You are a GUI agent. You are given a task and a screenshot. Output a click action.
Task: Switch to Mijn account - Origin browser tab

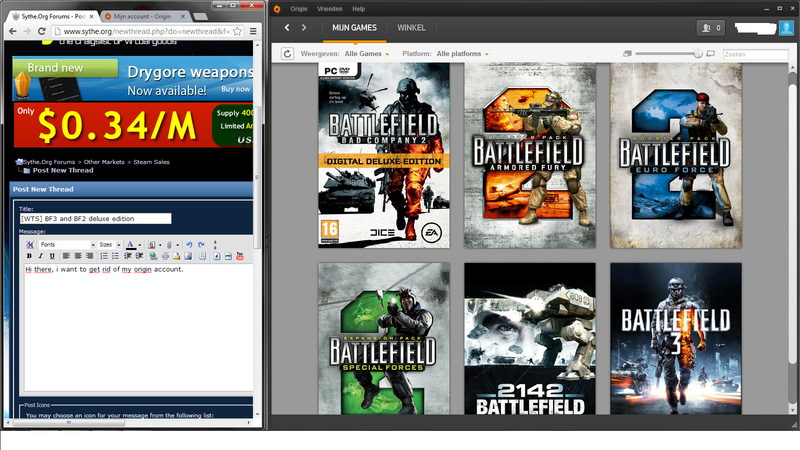[144, 16]
